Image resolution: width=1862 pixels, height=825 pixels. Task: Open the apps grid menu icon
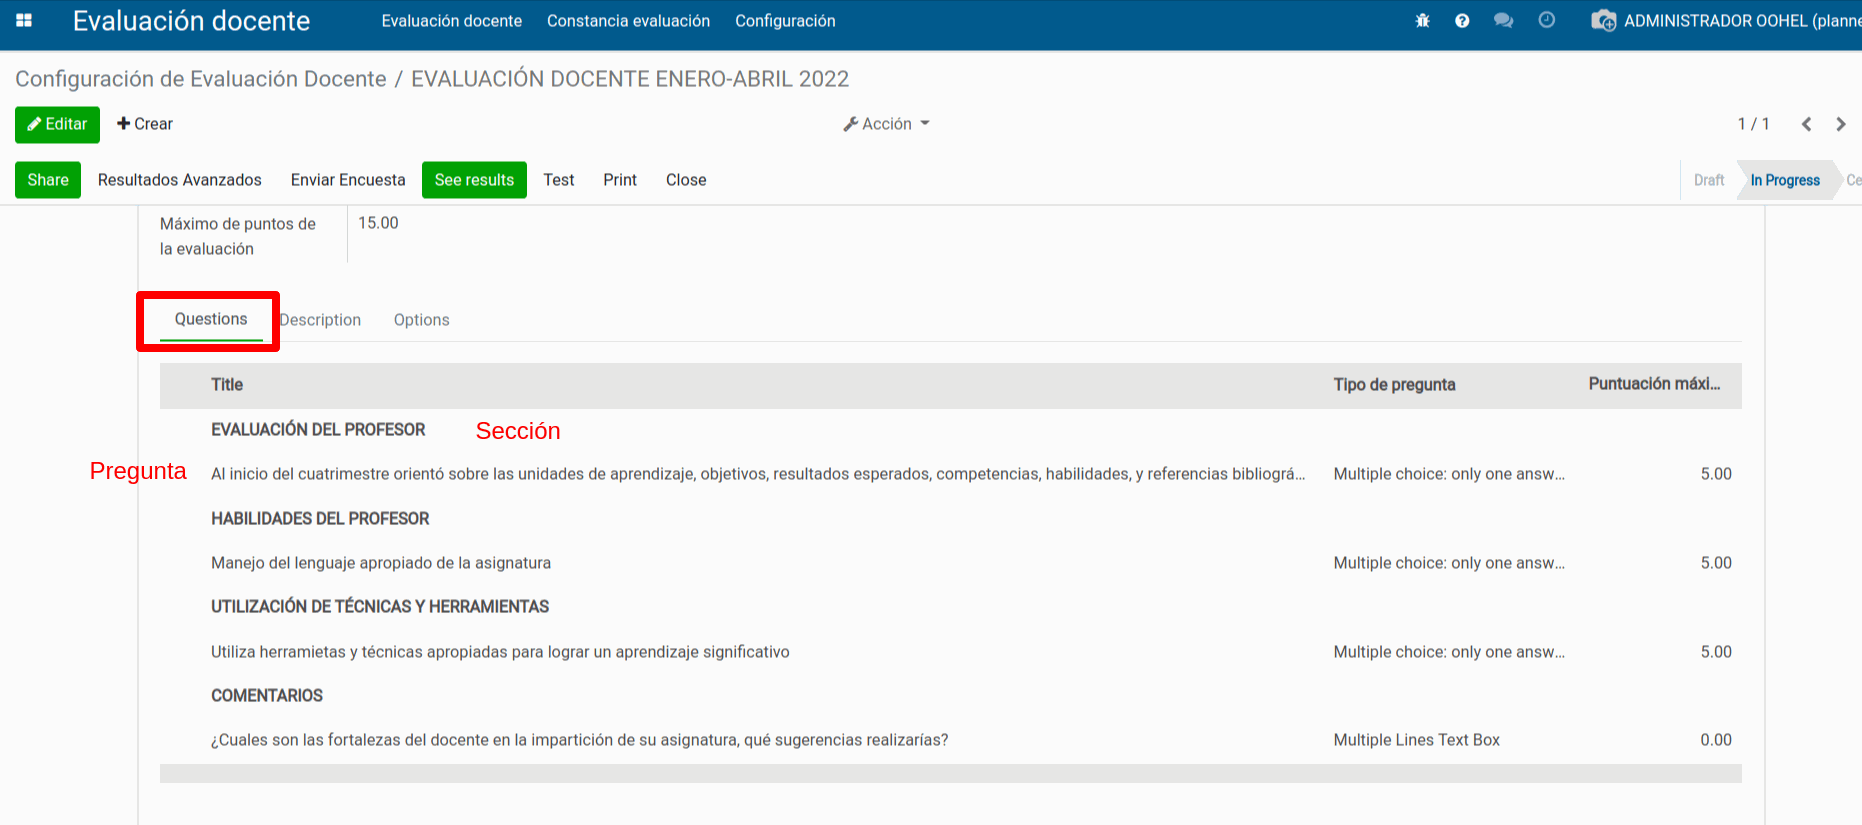[24, 21]
